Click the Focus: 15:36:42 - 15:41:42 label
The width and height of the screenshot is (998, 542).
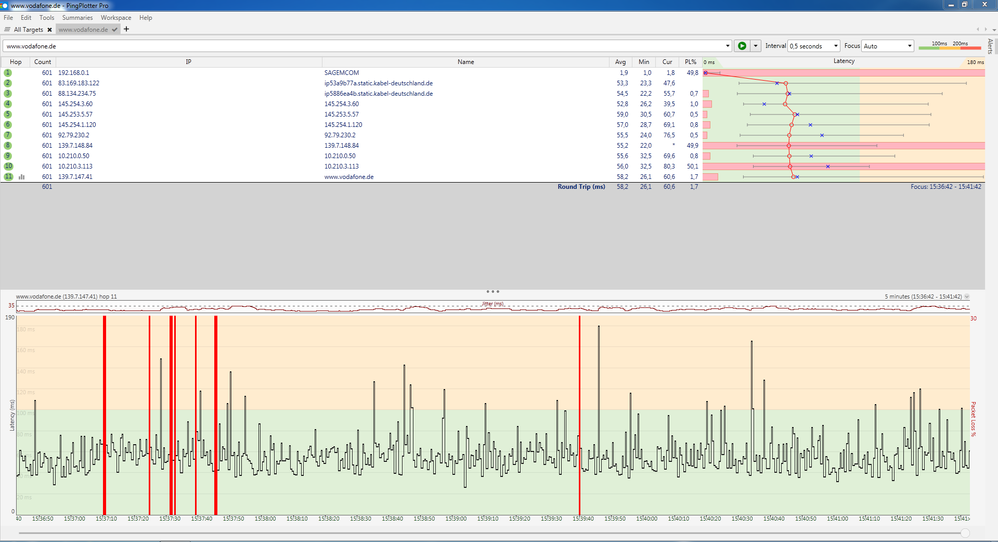click(946, 187)
